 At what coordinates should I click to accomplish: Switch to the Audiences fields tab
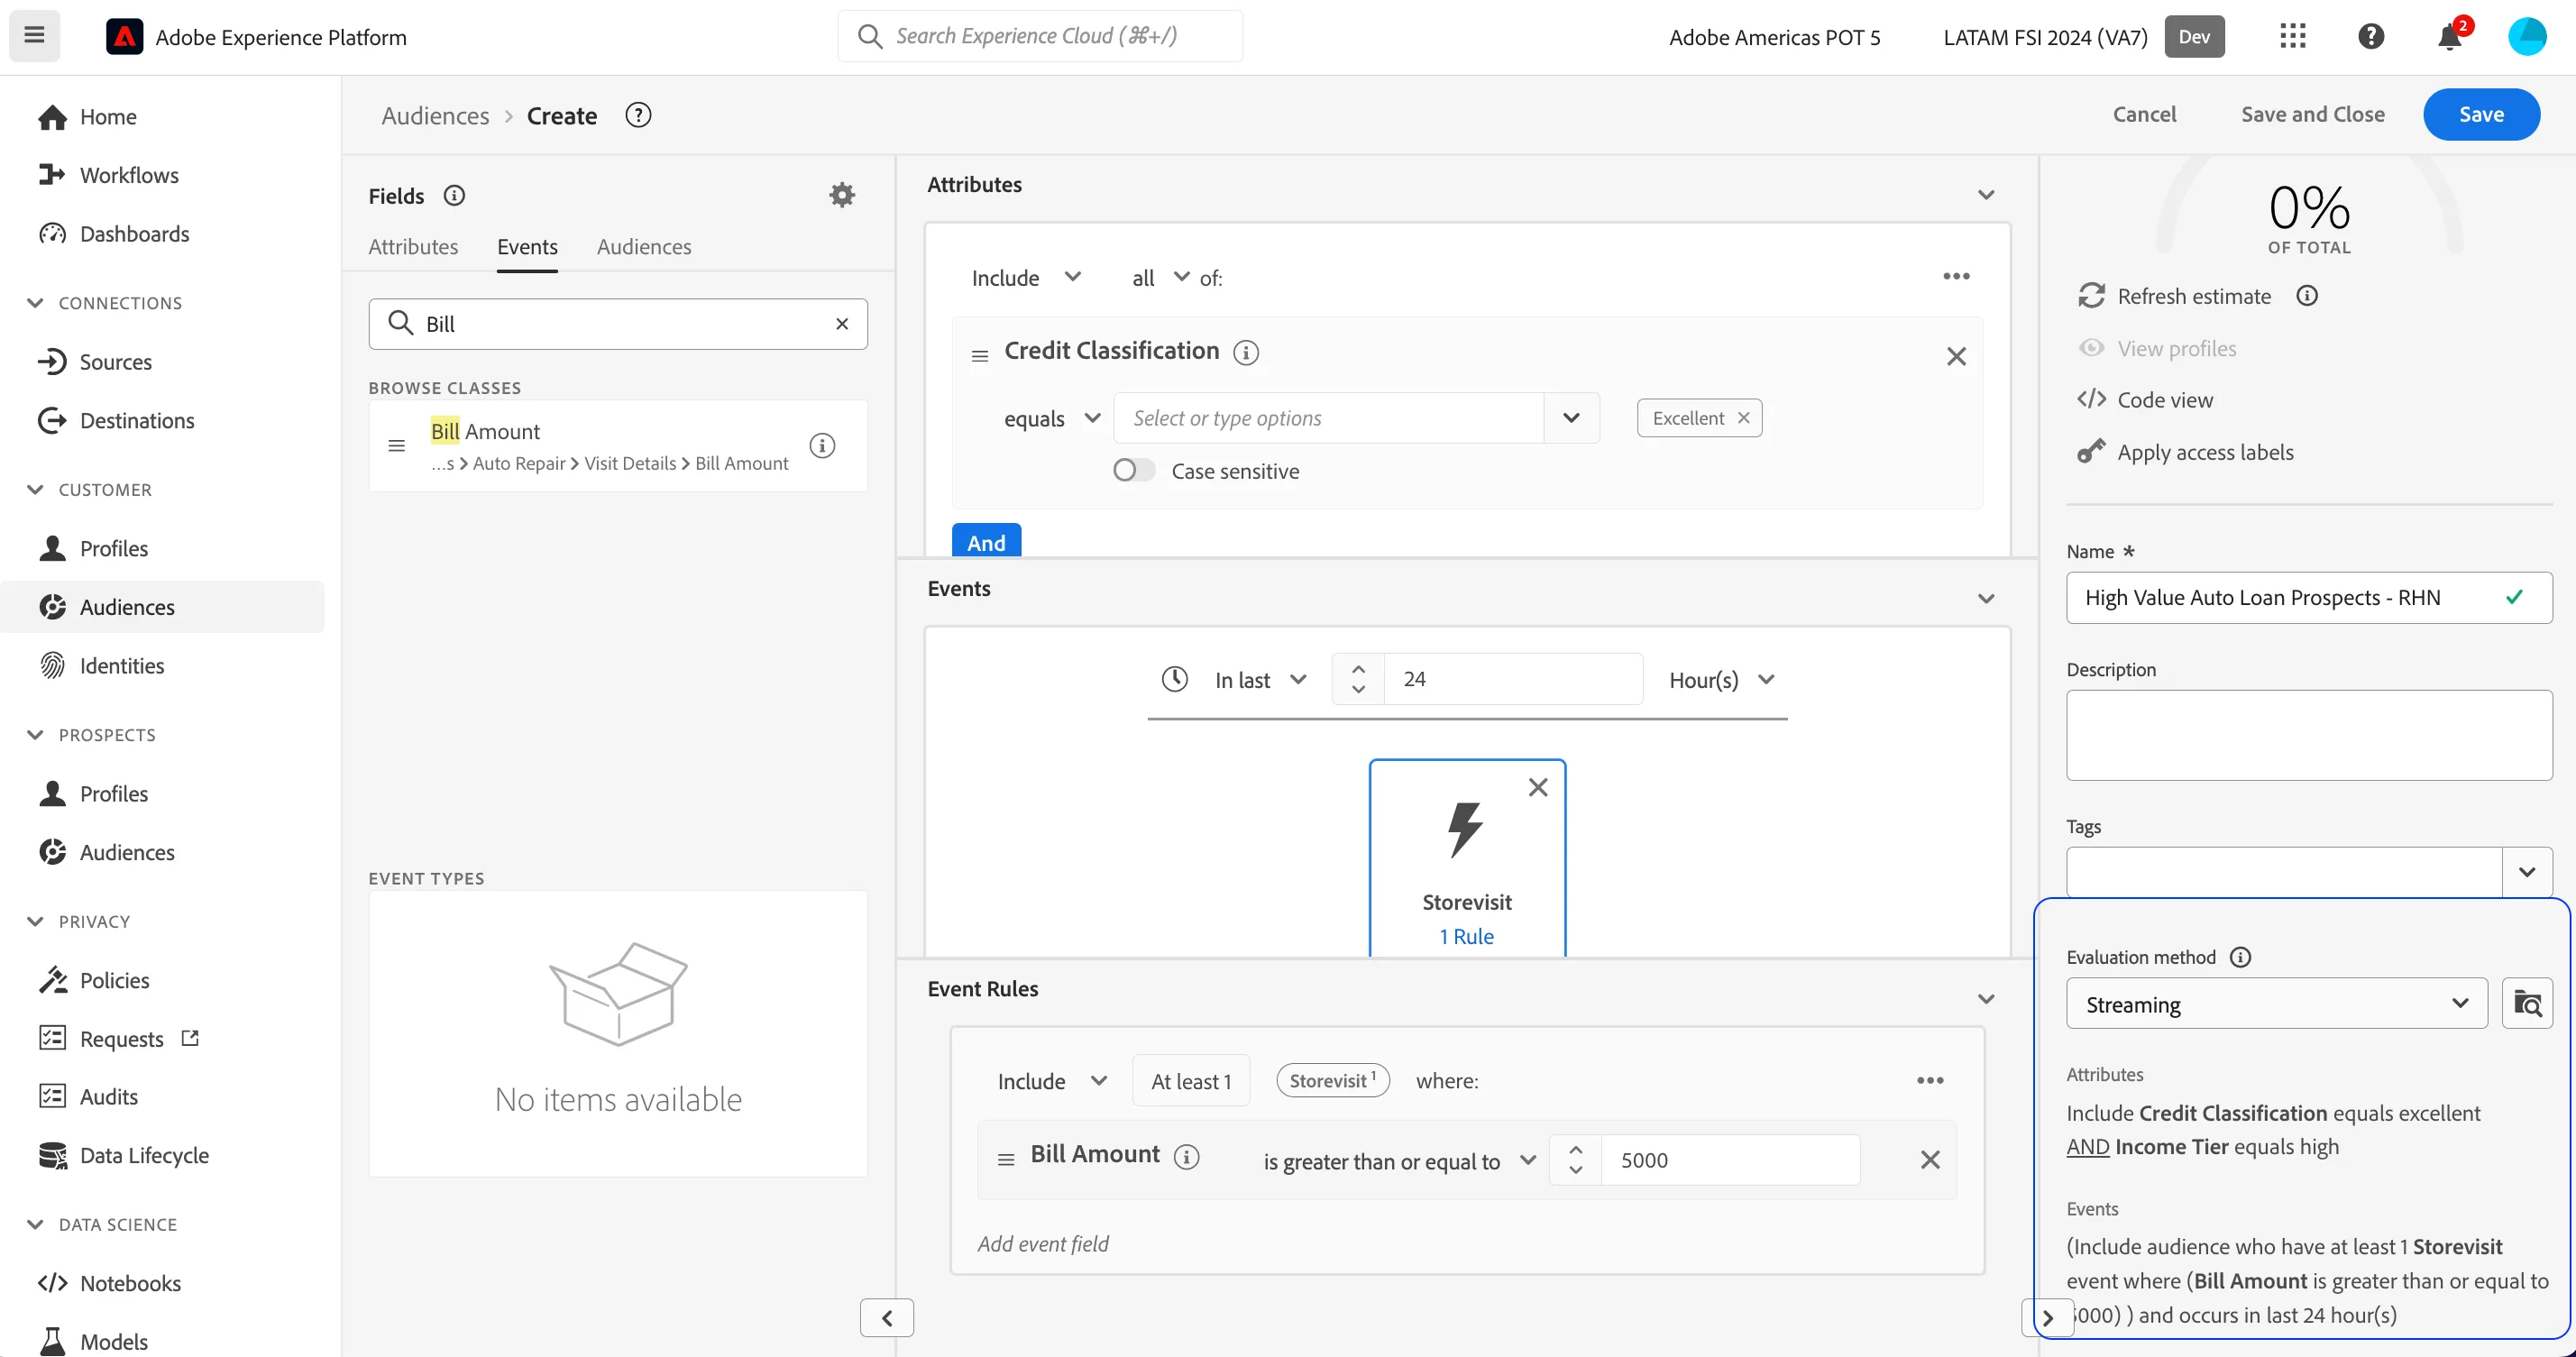644,246
